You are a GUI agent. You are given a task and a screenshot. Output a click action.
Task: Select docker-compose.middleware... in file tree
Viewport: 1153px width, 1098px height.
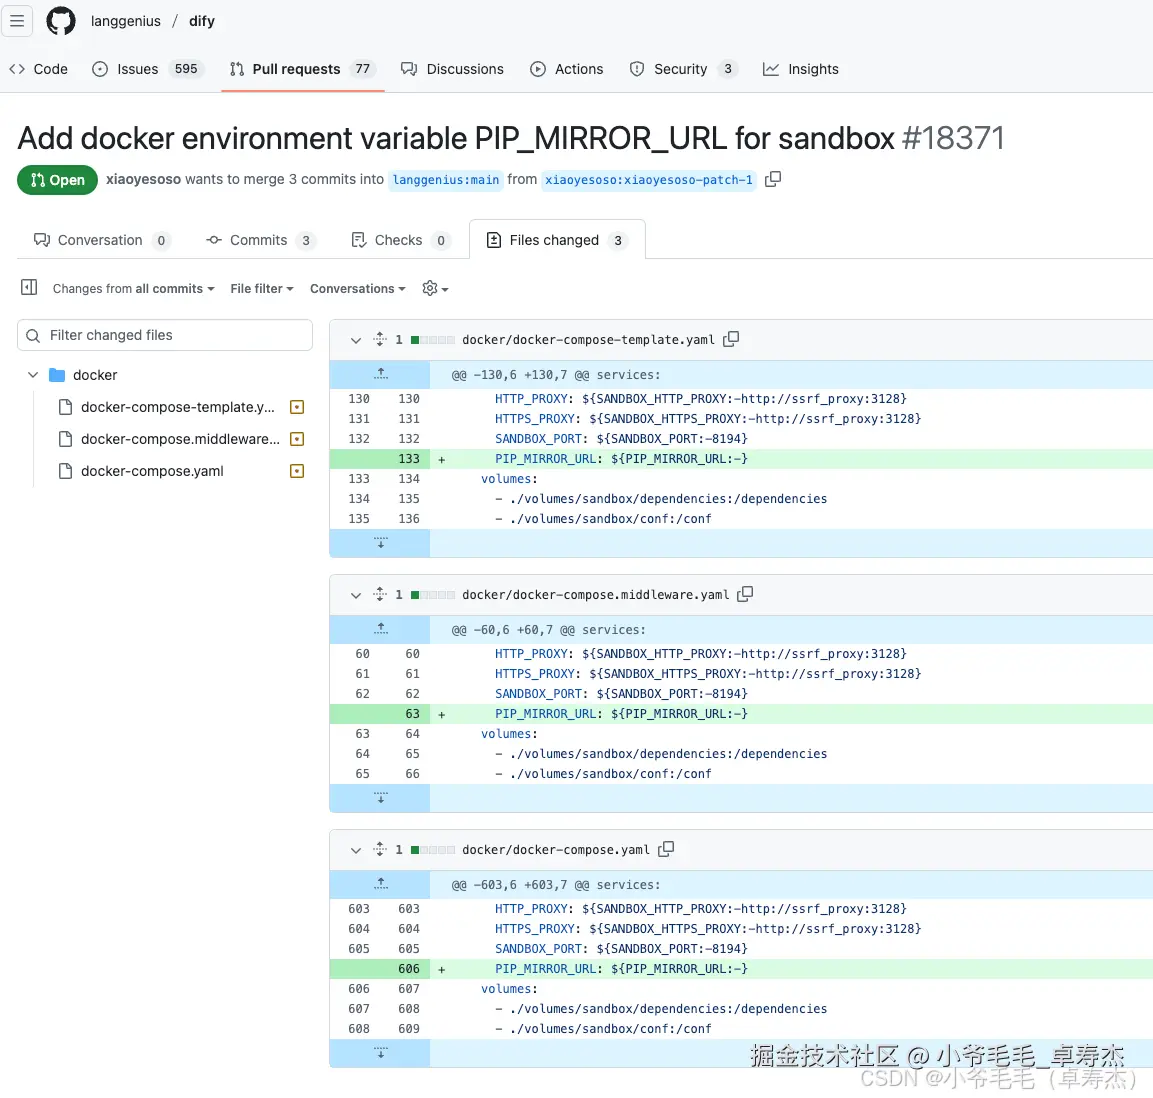pos(180,439)
